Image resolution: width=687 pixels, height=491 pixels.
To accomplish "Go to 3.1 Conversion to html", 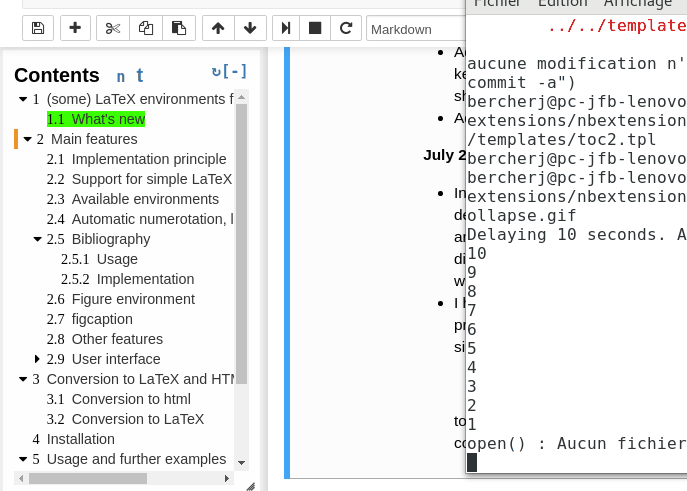I will point(119,399).
